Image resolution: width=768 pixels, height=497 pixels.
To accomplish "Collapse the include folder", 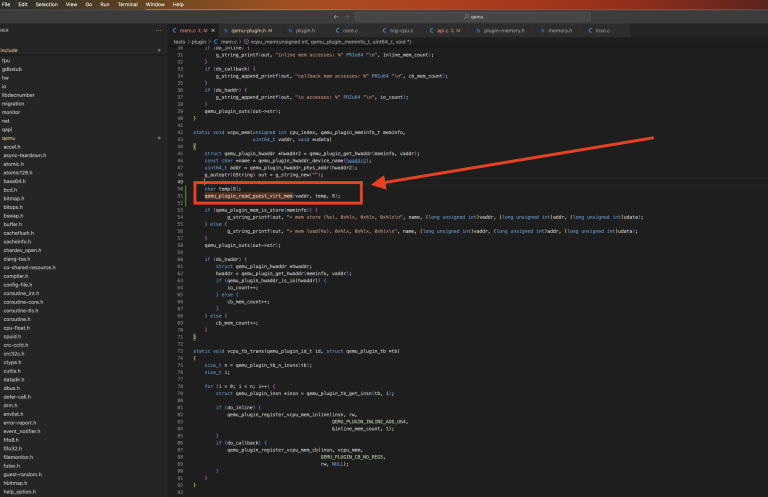I will pos(9,50).
